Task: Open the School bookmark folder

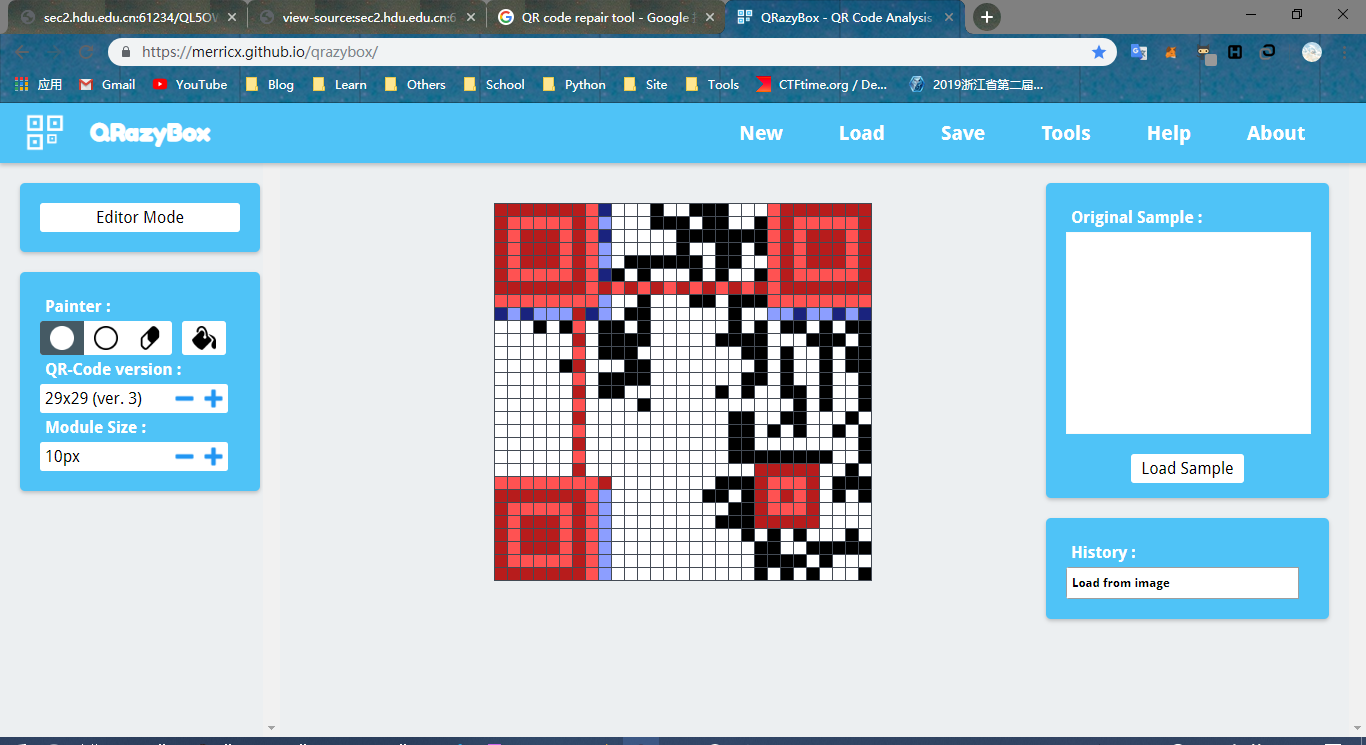Action: pos(494,85)
